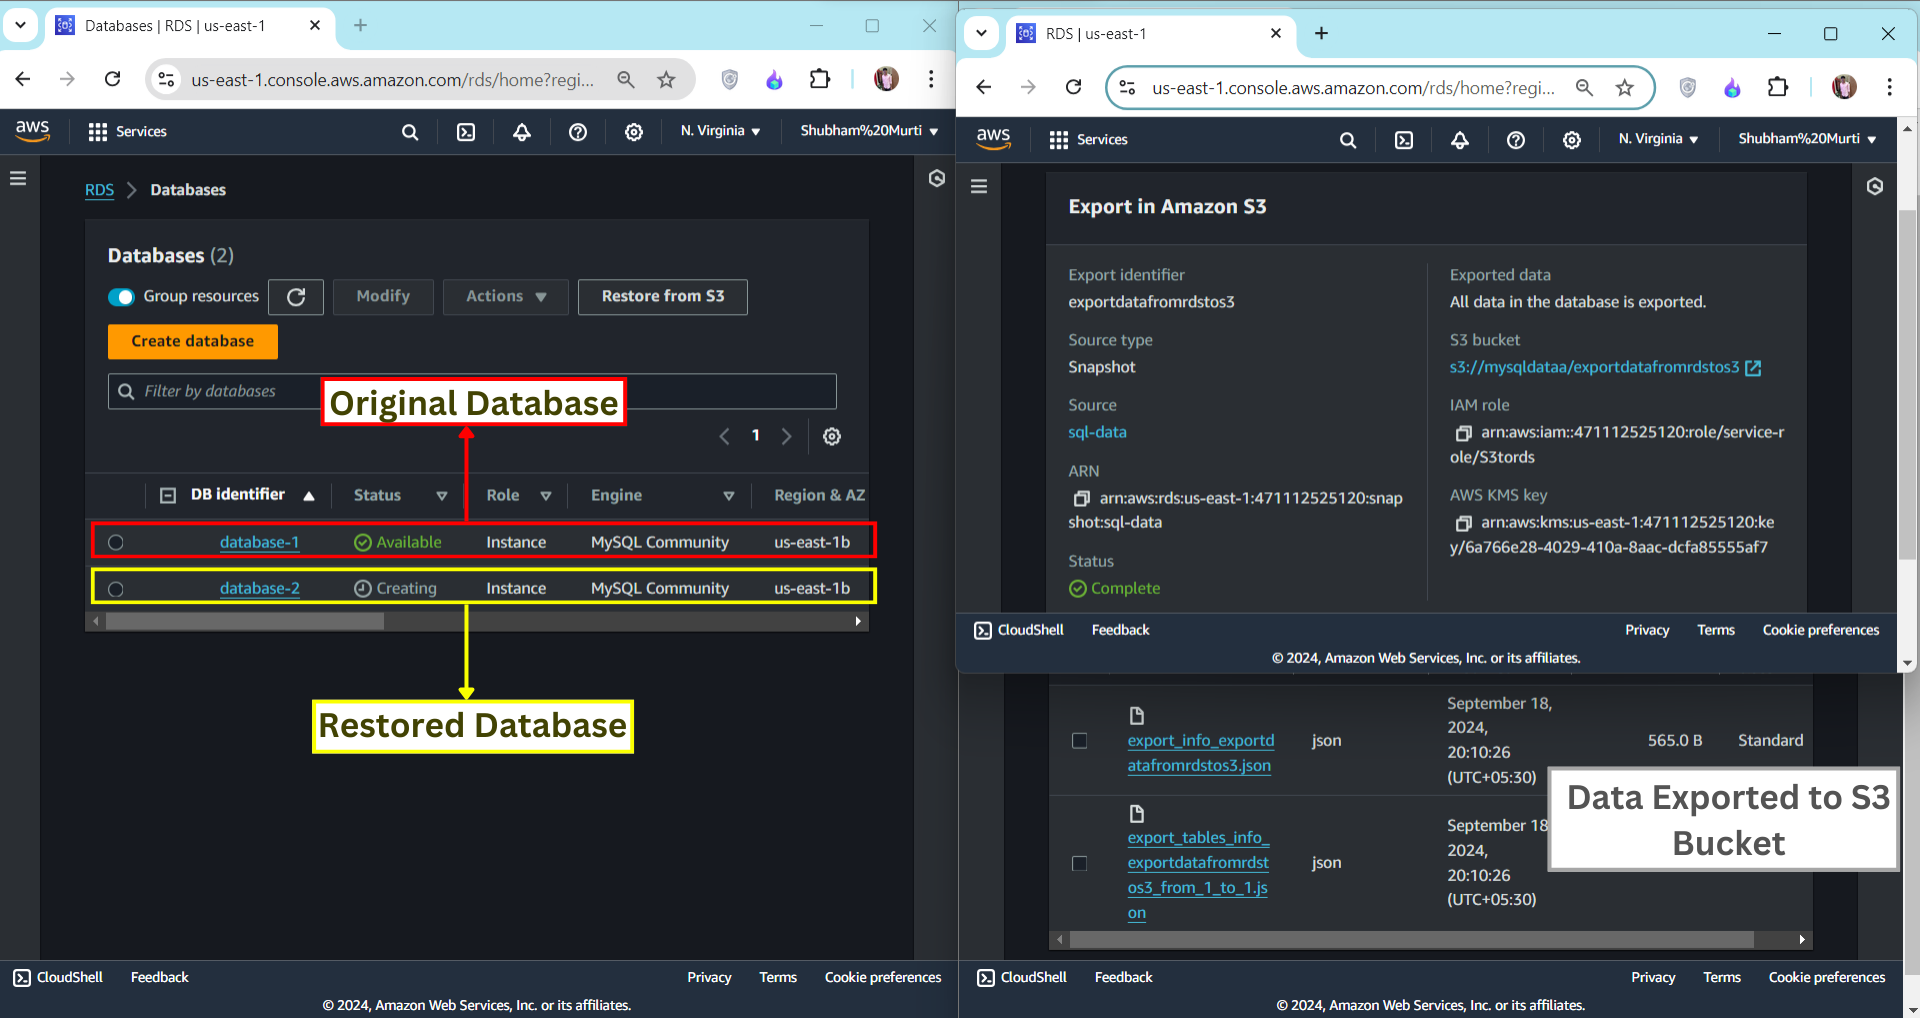
Task: Open N. Virginia region menu in right window
Action: pos(1658,139)
